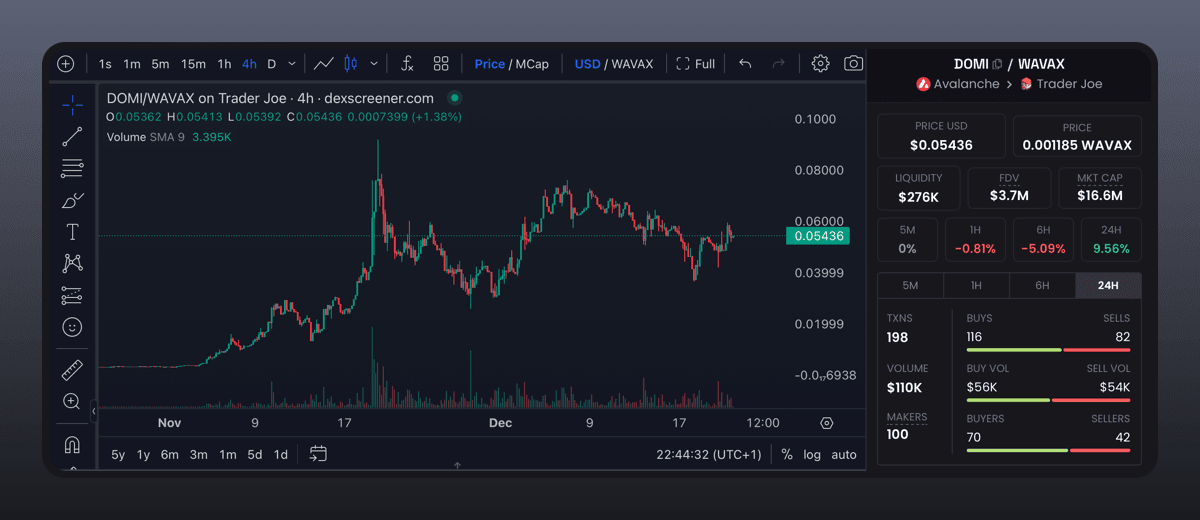
Task: Undo the last chart action
Action: point(745,64)
